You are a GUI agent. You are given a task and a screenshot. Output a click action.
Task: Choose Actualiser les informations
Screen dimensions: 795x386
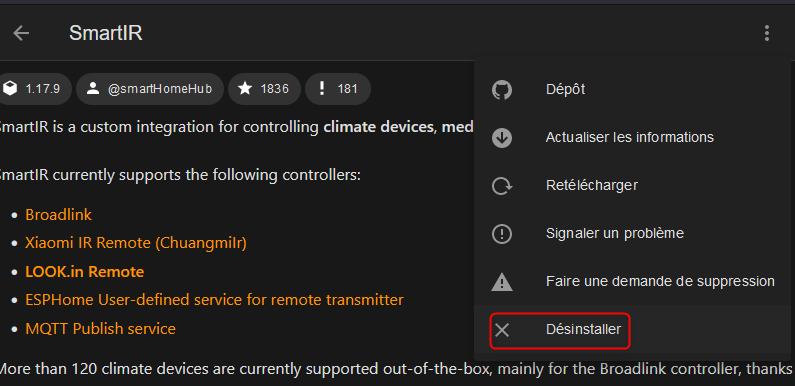[x=632, y=137]
